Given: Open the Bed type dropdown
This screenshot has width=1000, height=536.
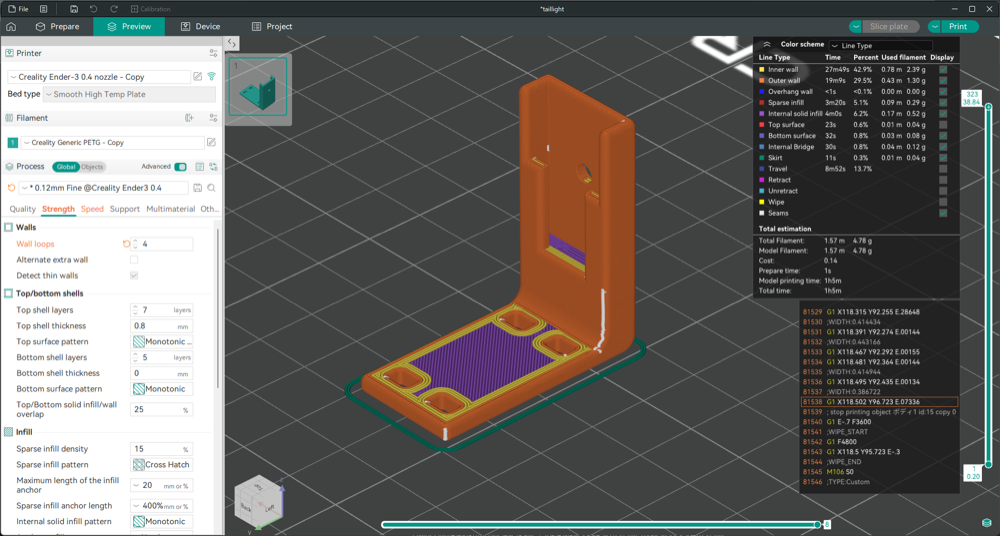Looking at the screenshot, I should click(x=129, y=94).
